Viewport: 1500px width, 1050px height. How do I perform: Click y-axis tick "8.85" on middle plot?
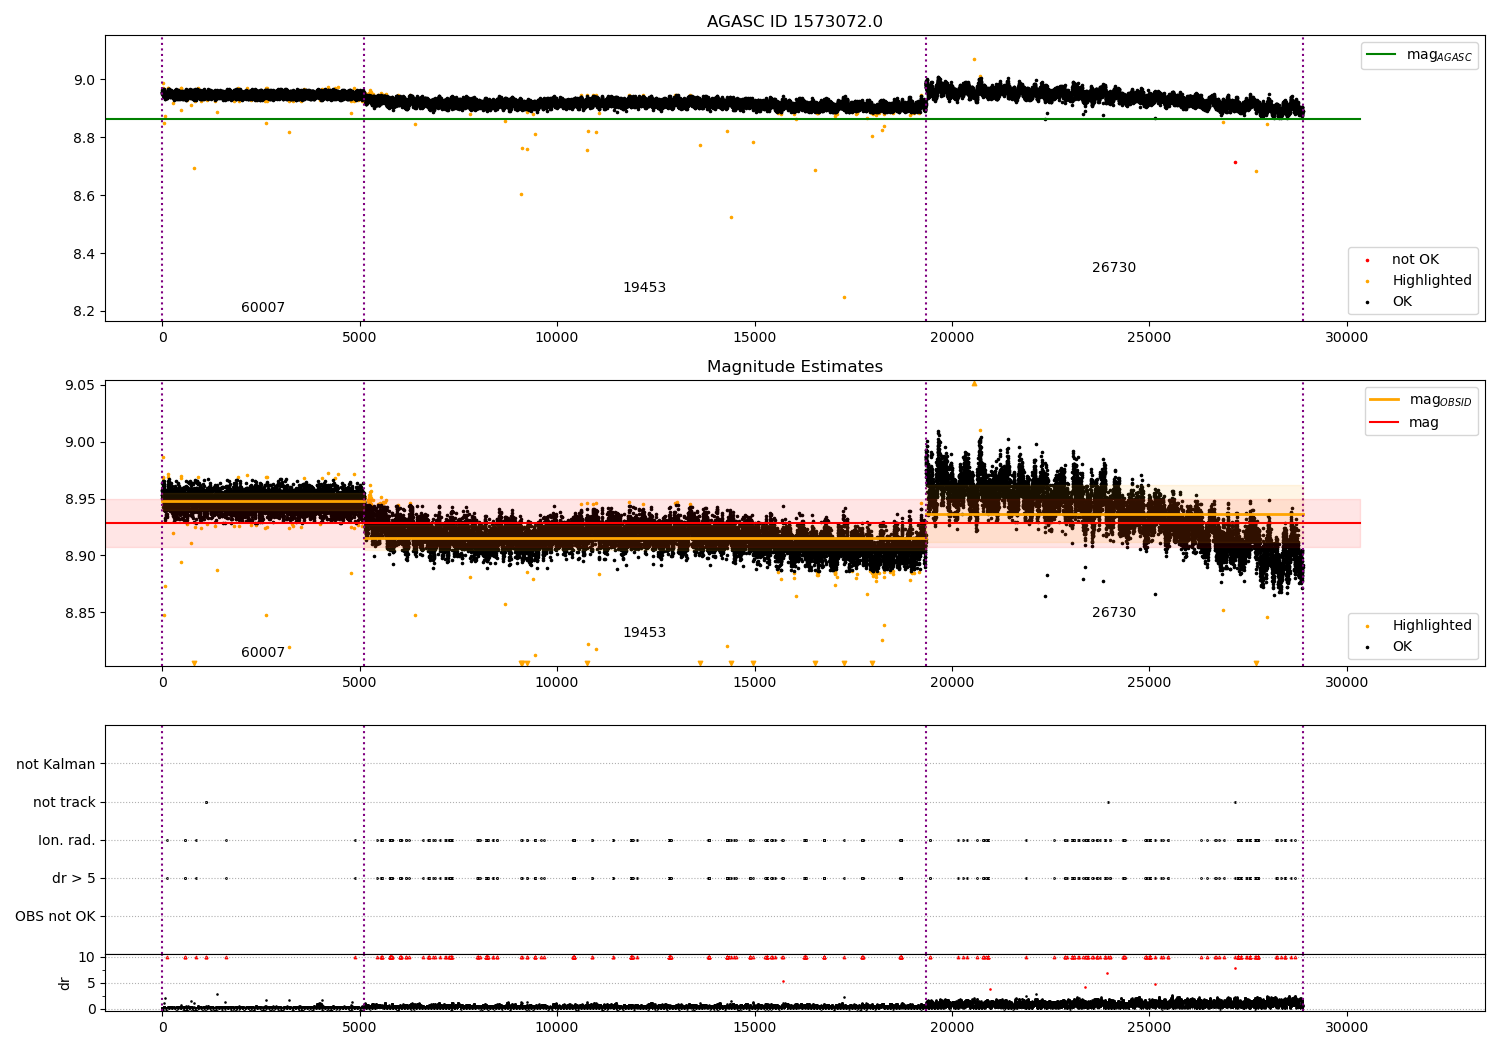pos(81,613)
